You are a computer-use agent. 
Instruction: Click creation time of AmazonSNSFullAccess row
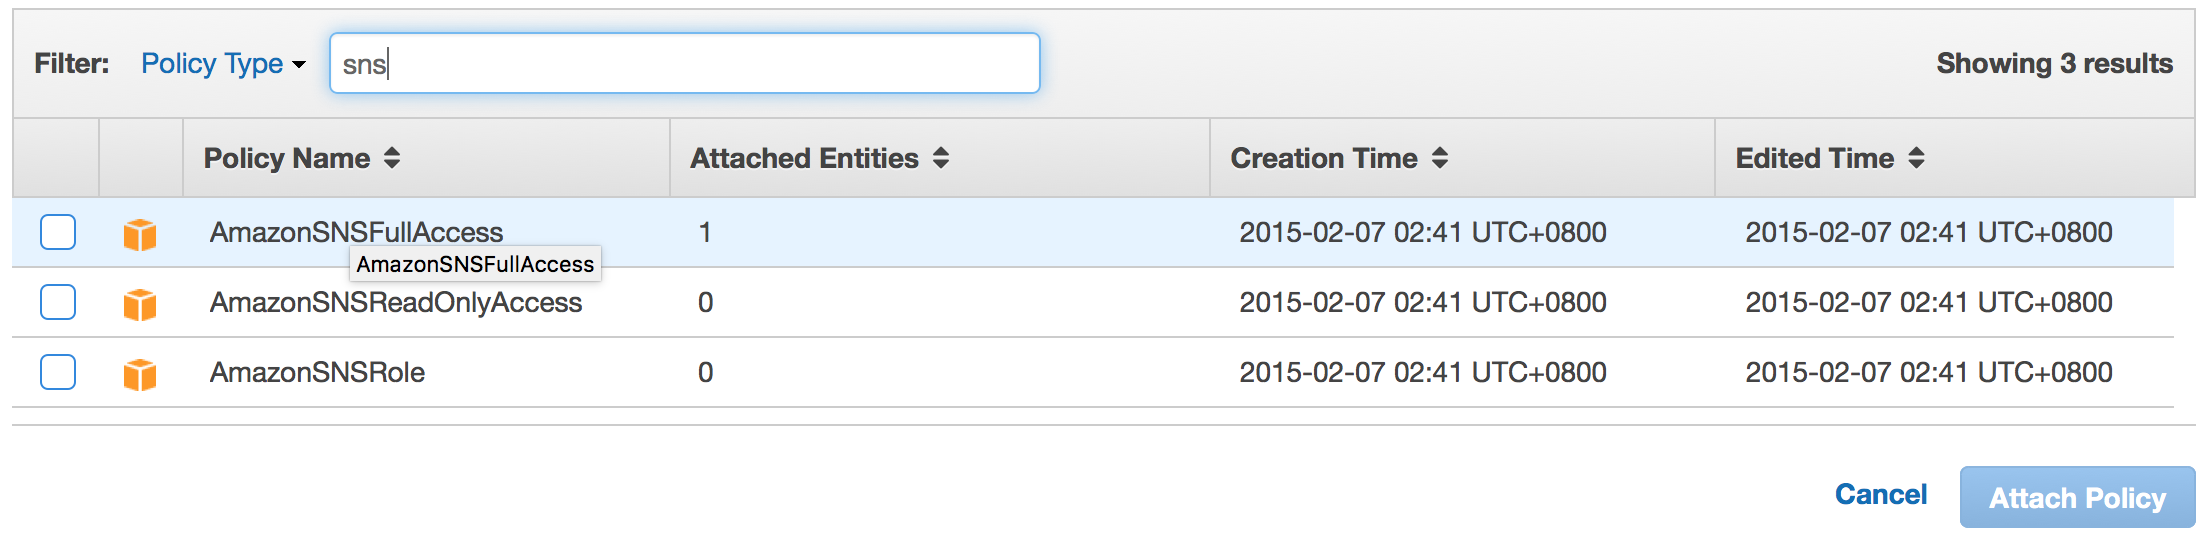[1423, 232]
